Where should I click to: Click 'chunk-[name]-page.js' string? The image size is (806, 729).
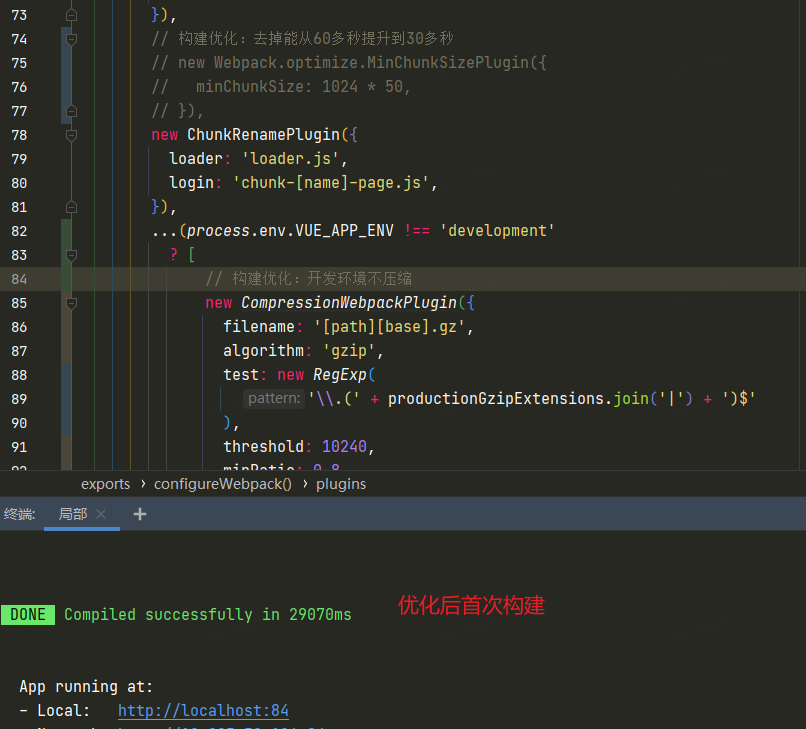(x=331, y=183)
